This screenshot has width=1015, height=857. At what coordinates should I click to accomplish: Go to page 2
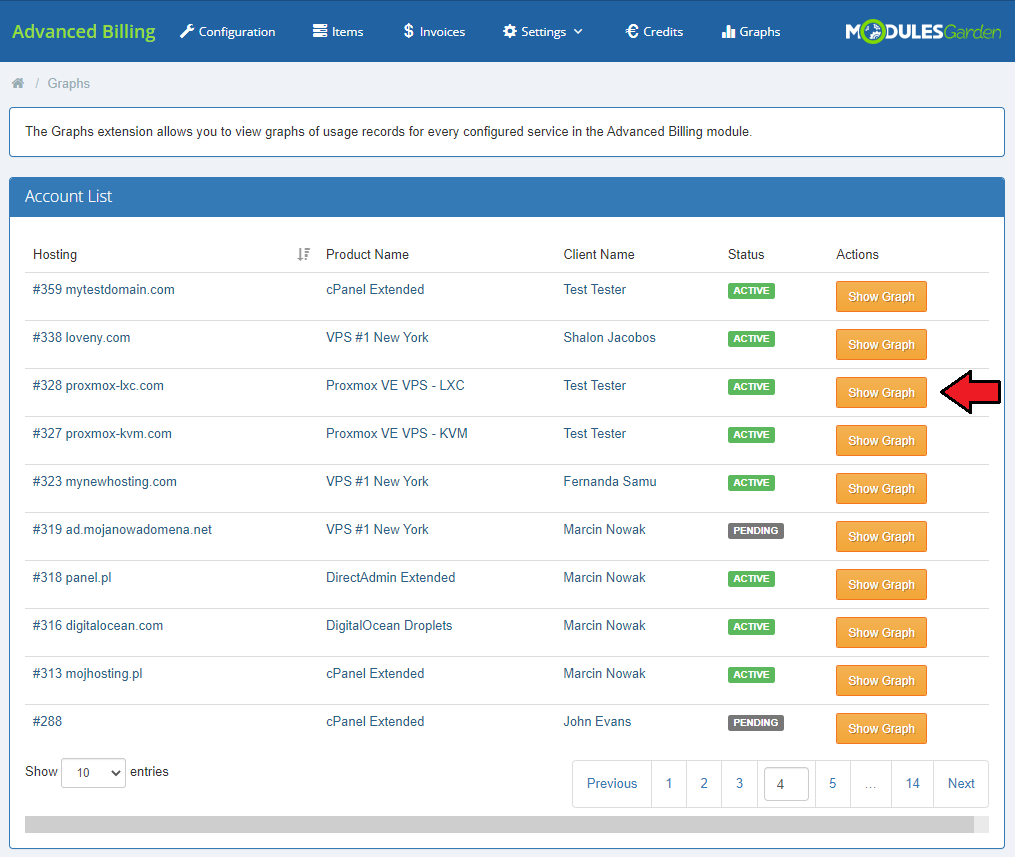[x=704, y=784]
